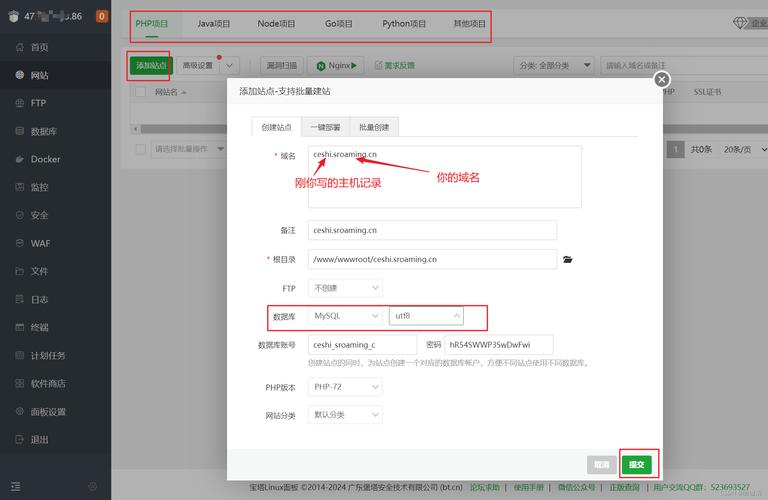Click the 退出 logout icon in sidebar
Image resolution: width=768 pixels, height=500 pixels.
coord(20,439)
